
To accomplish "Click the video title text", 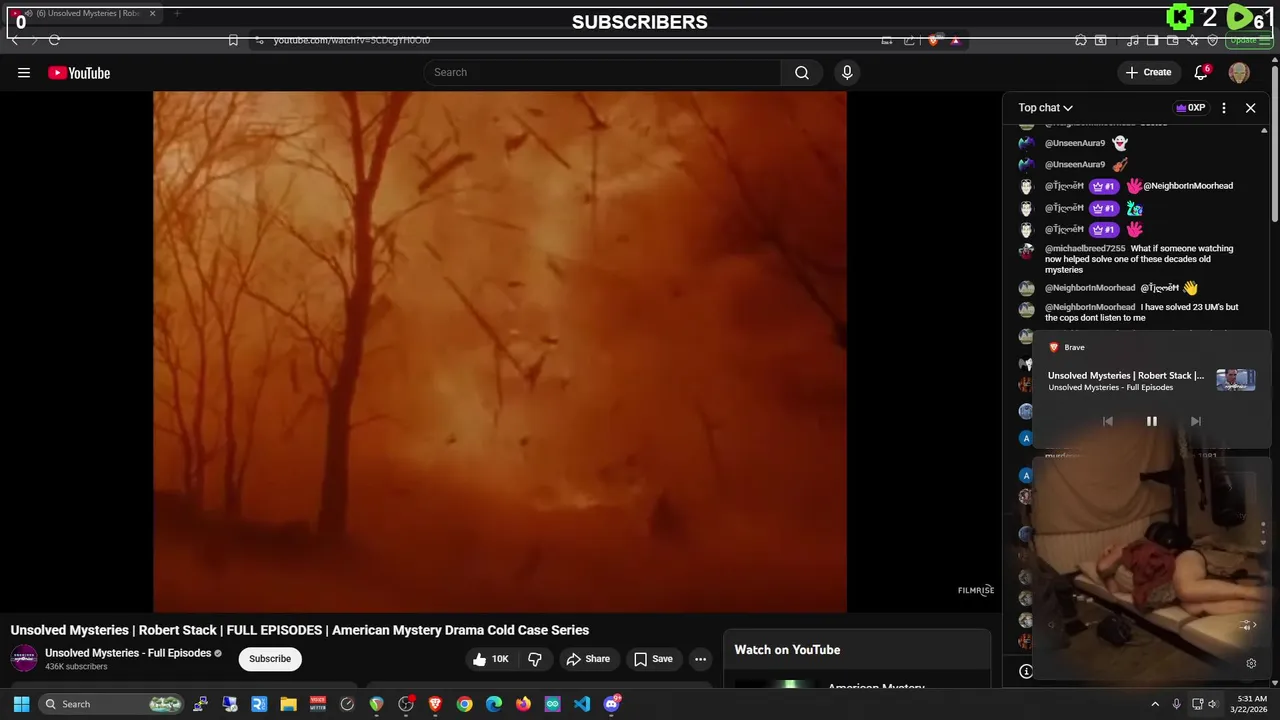I will click(300, 630).
